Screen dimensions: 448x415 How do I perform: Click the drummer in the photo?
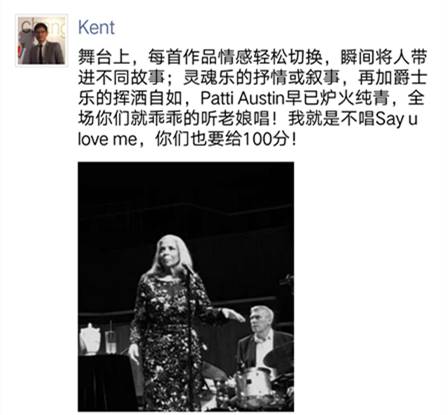[x=263, y=337]
